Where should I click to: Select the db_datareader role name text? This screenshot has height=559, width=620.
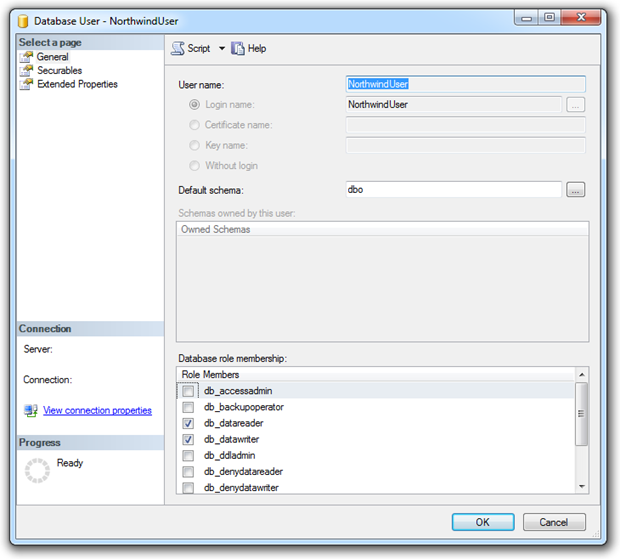pos(234,423)
